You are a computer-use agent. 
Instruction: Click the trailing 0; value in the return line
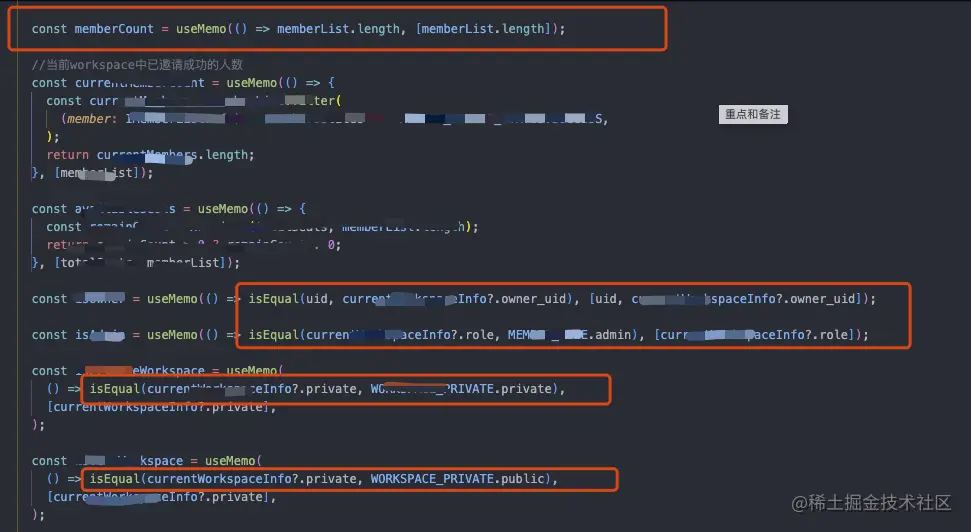tap(334, 245)
